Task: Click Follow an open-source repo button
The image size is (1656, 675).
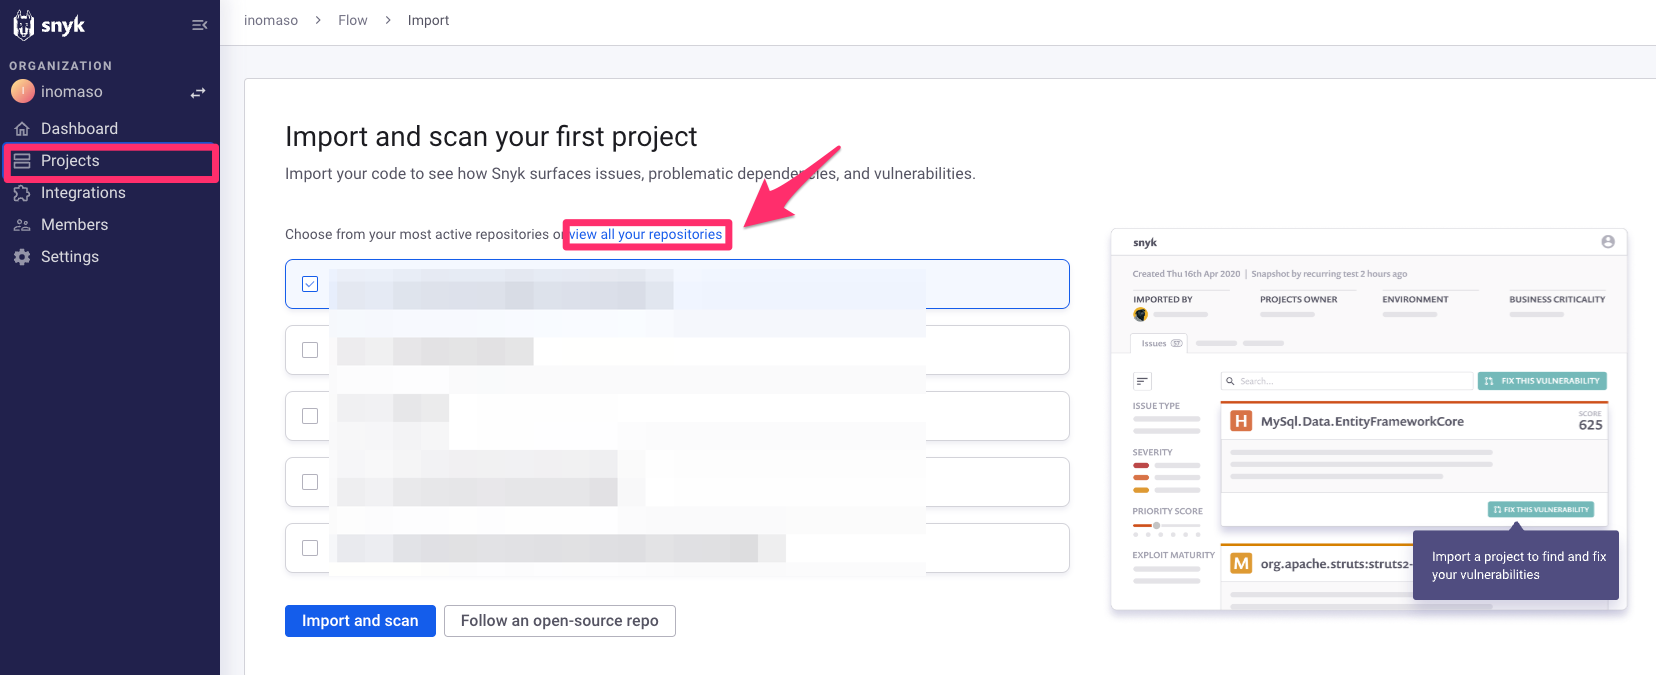Action: (559, 621)
